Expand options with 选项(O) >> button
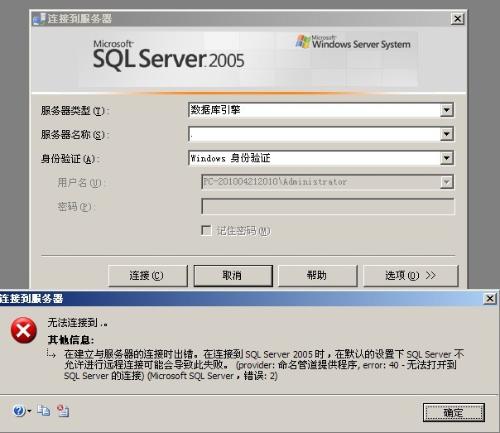The image size is (500, 433). [x=411, y=276]
